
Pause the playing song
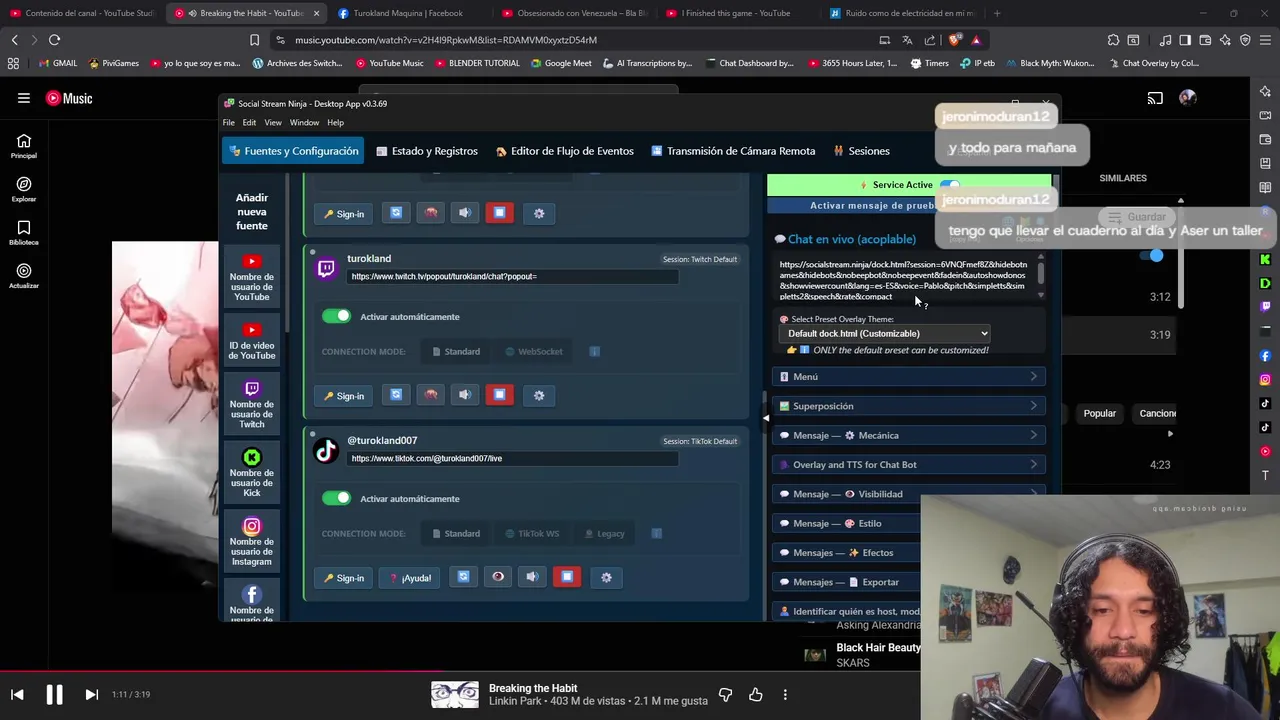point(54,694)
